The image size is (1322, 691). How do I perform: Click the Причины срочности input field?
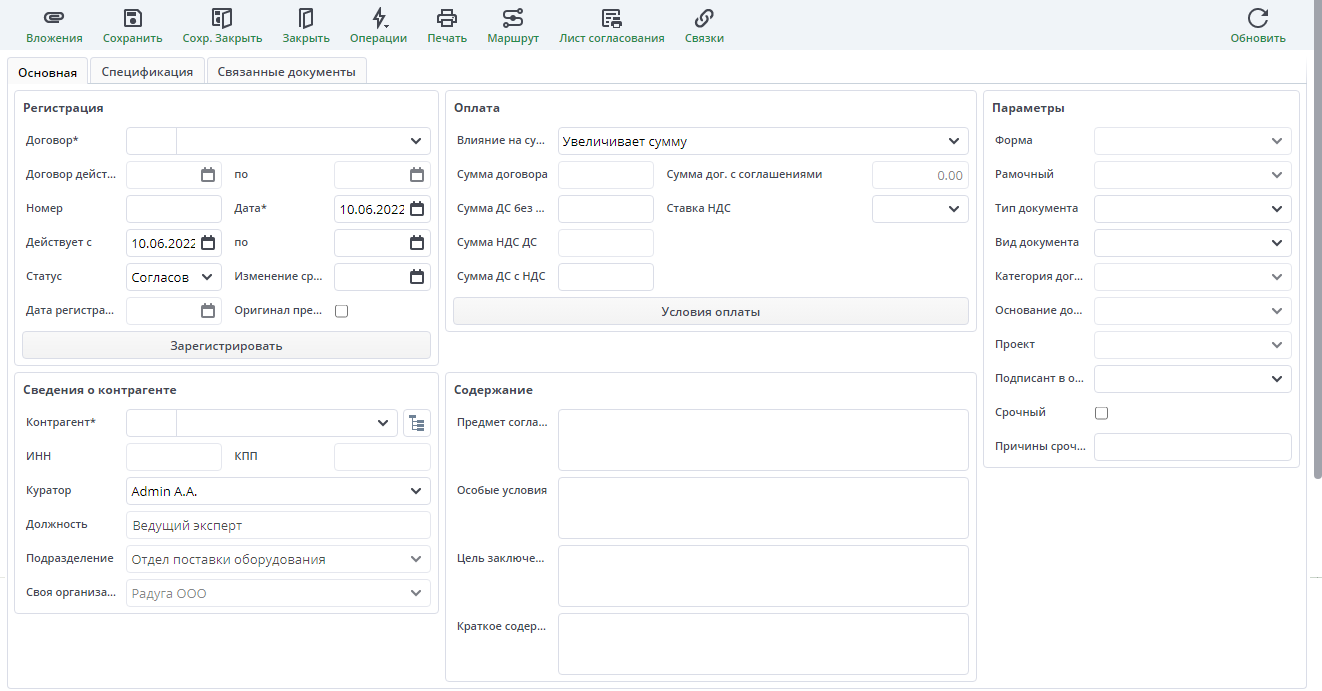(1193, 447)
